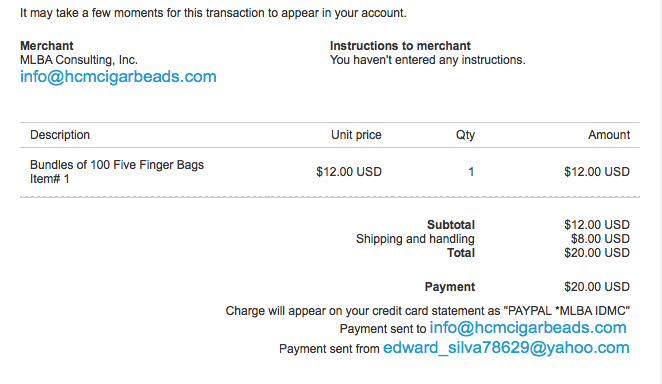Viewport: 662px width, 384px height.
Task: Click 'You haven't entered any instructions.' text
Action: pos(428,60)
